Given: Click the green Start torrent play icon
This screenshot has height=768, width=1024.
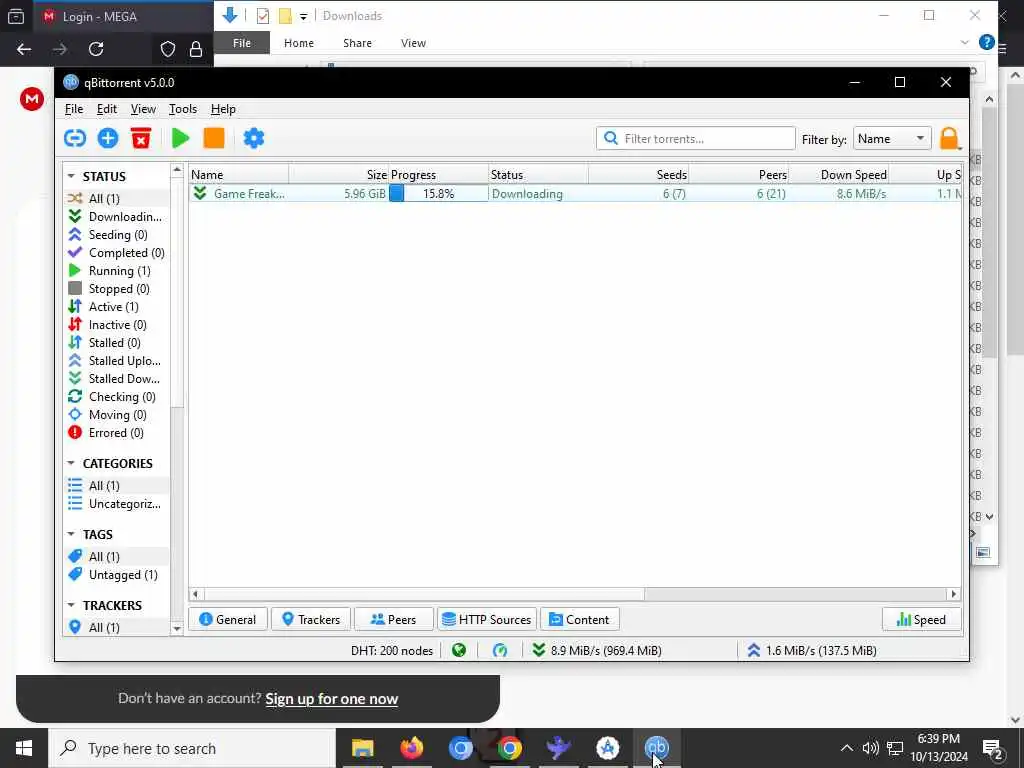Looking at the screenshot, I should tap(180, 138).
